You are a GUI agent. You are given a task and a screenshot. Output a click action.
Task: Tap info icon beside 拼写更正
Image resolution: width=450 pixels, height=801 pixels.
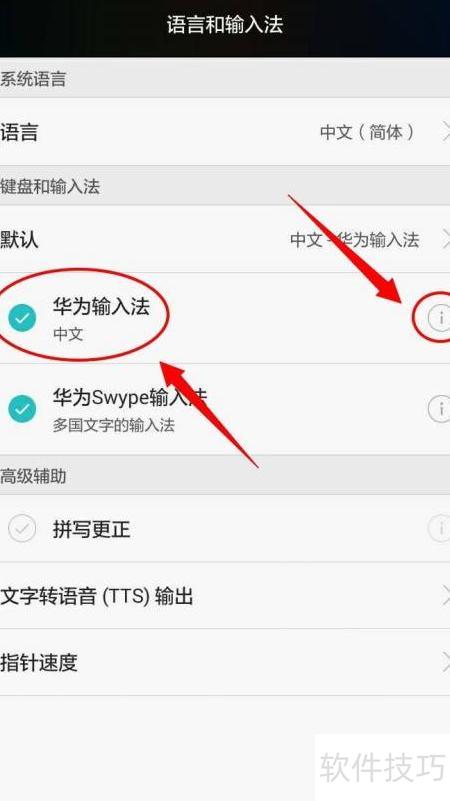point(439,528)
